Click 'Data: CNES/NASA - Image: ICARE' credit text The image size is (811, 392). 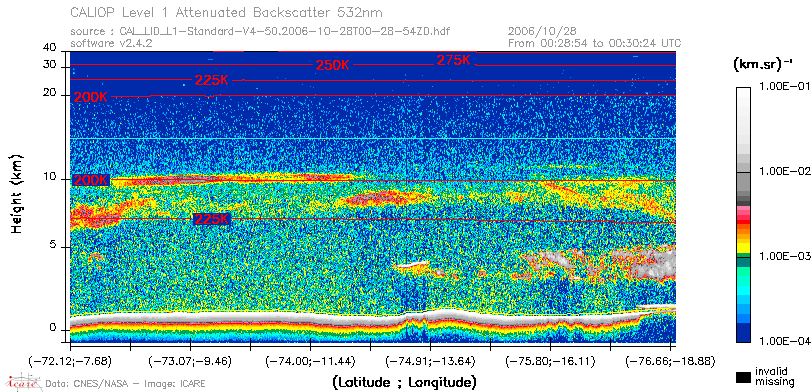(125, 384)
